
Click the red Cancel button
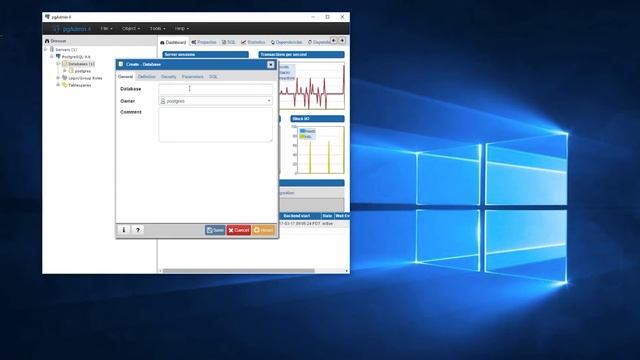coord(239,230)
